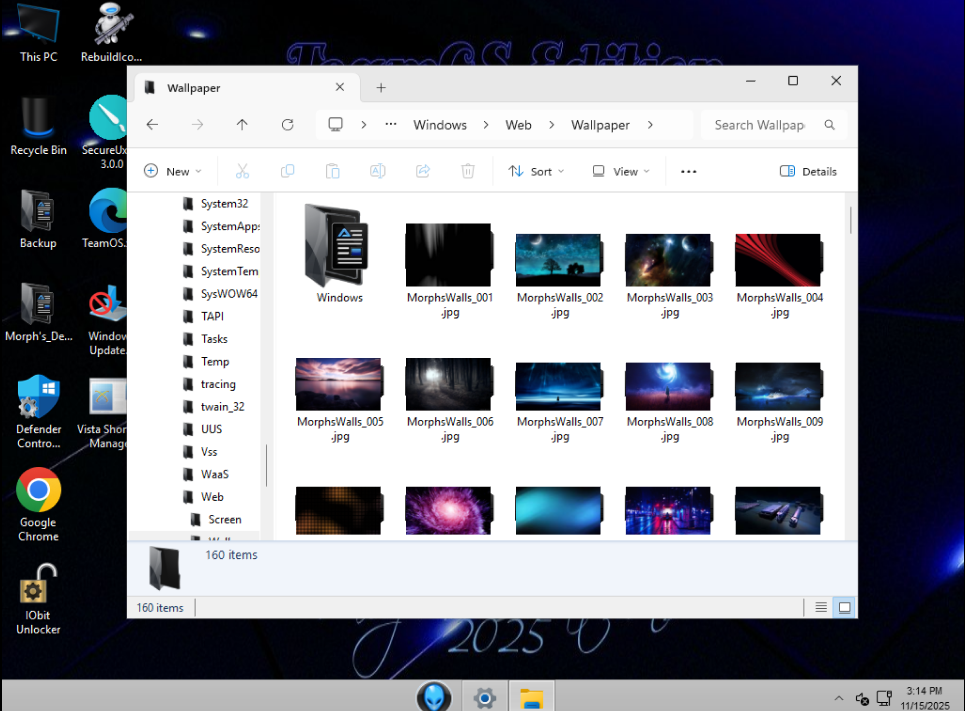Image resolution: width=965 pixels, height=711 pixels.
Task: Expand the New item dropdown
Action: [173, 171]
